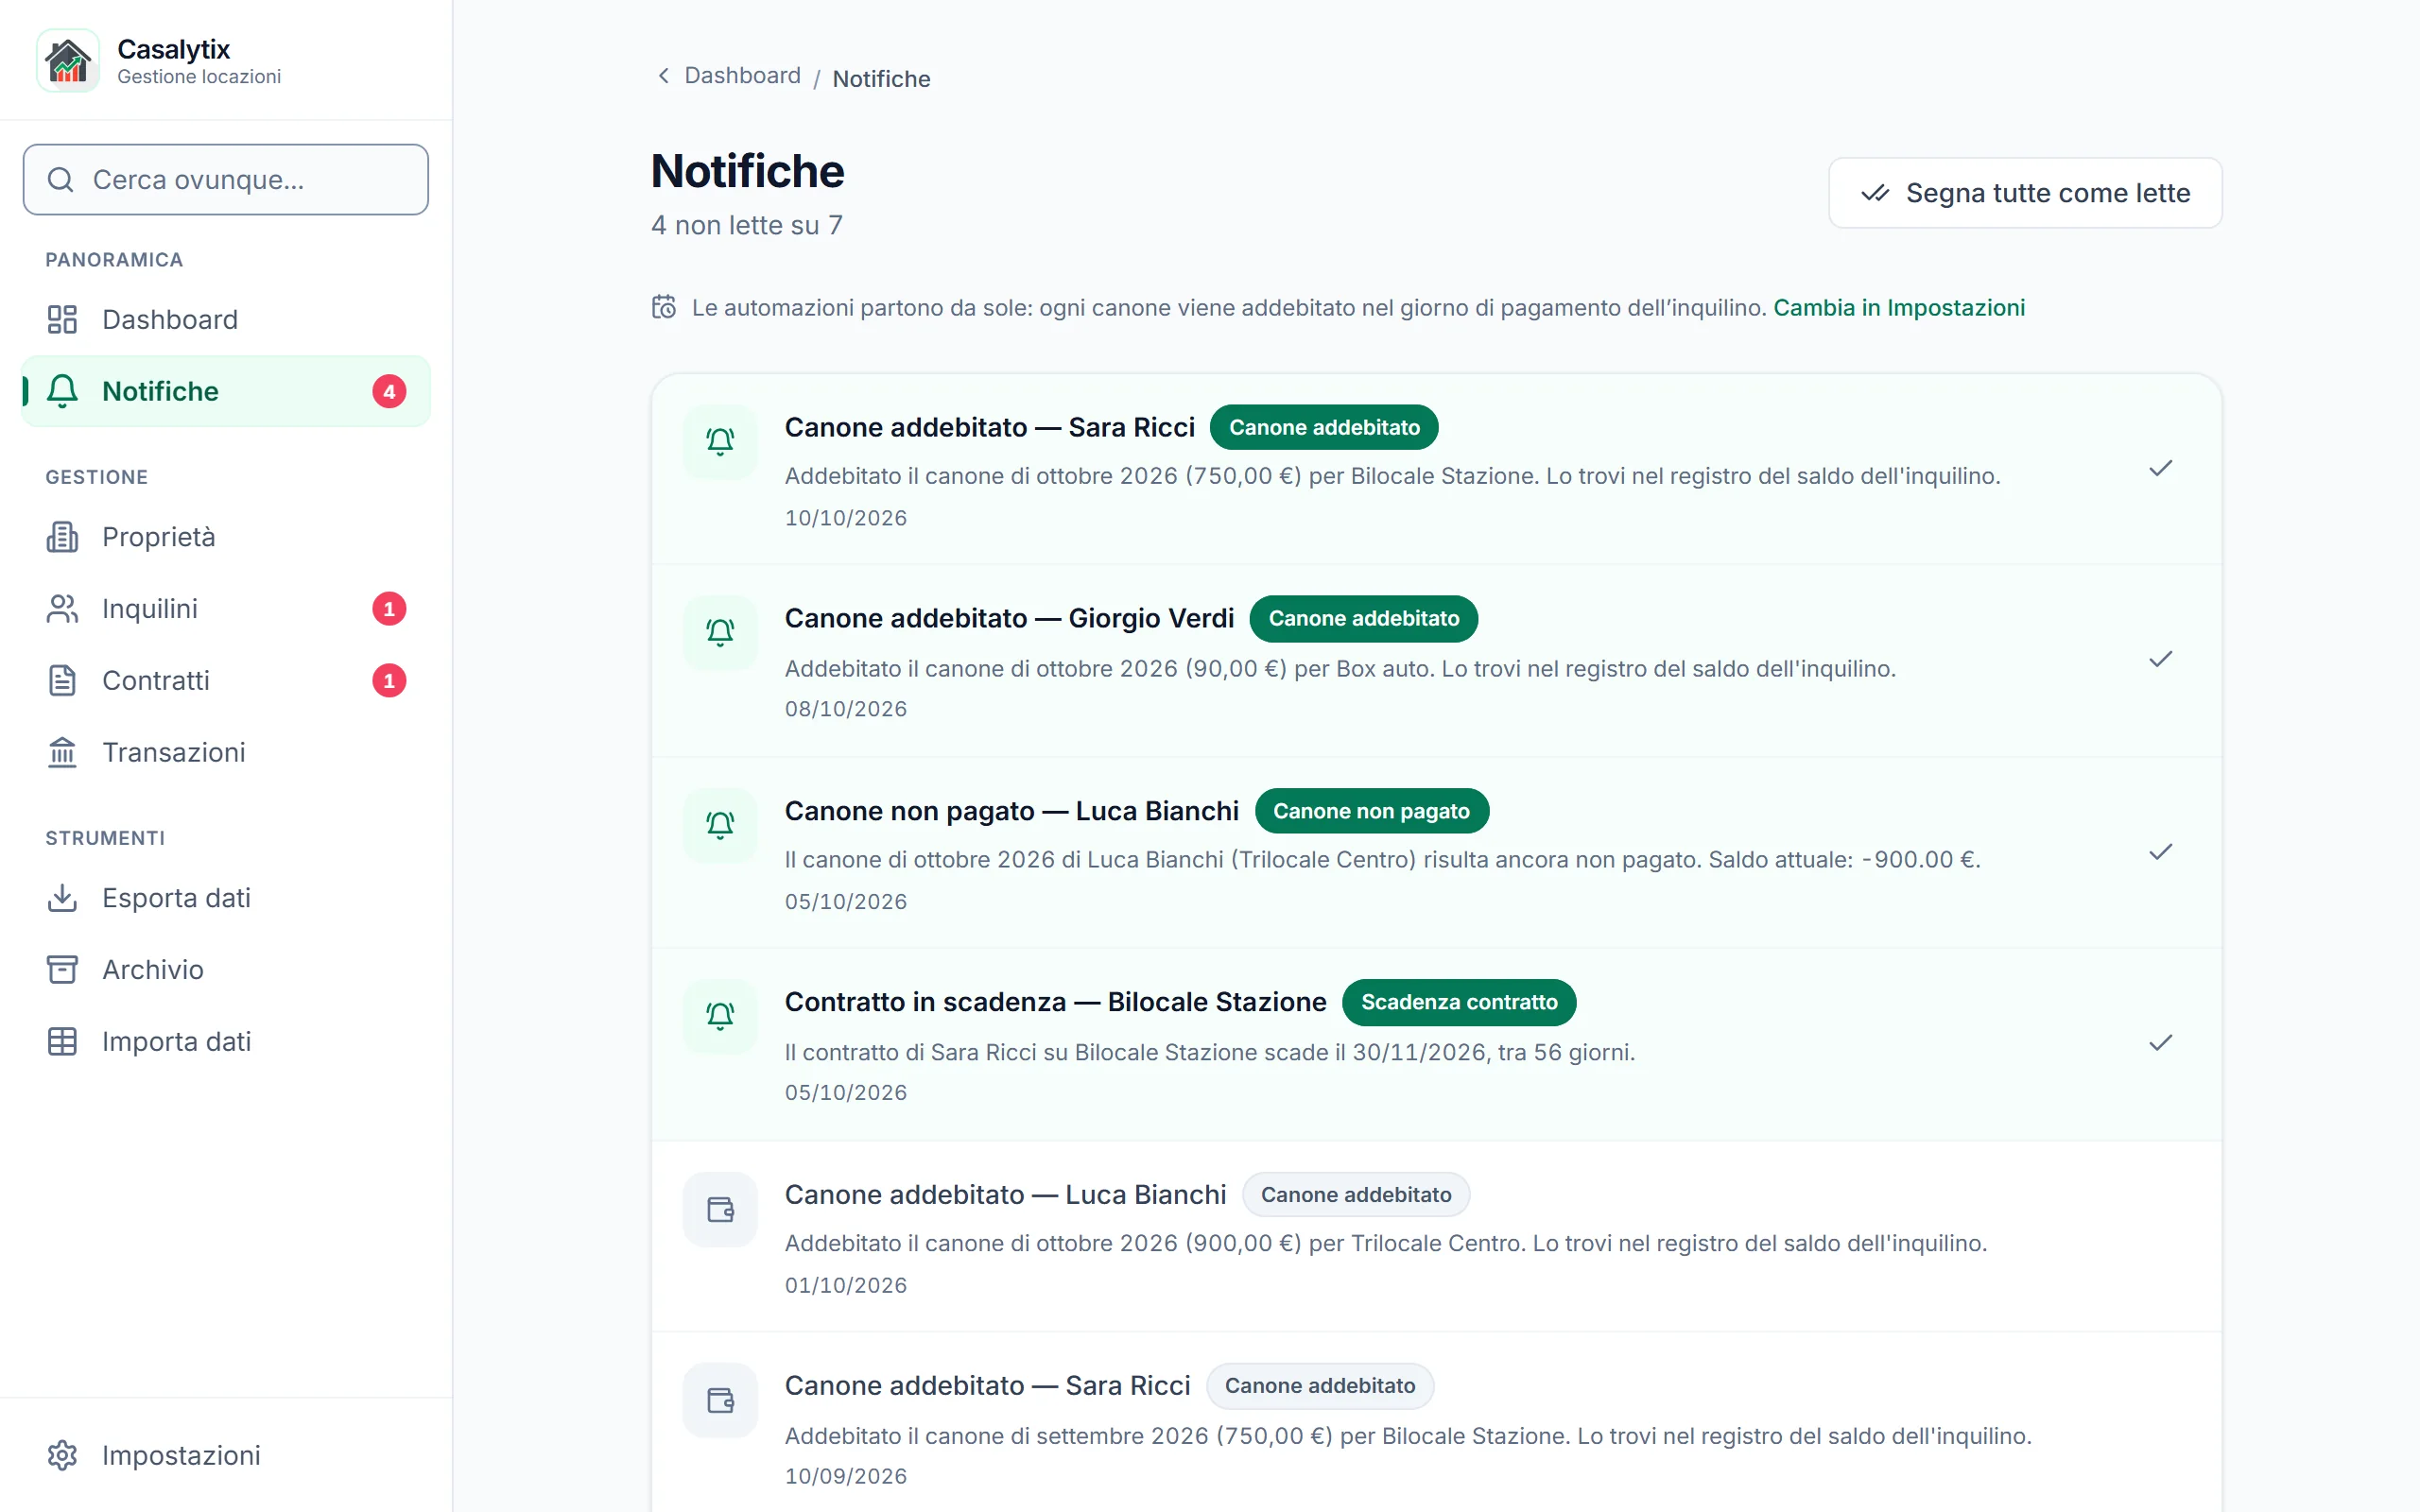Follow the Cambia in Impostazioni link

1899,308
